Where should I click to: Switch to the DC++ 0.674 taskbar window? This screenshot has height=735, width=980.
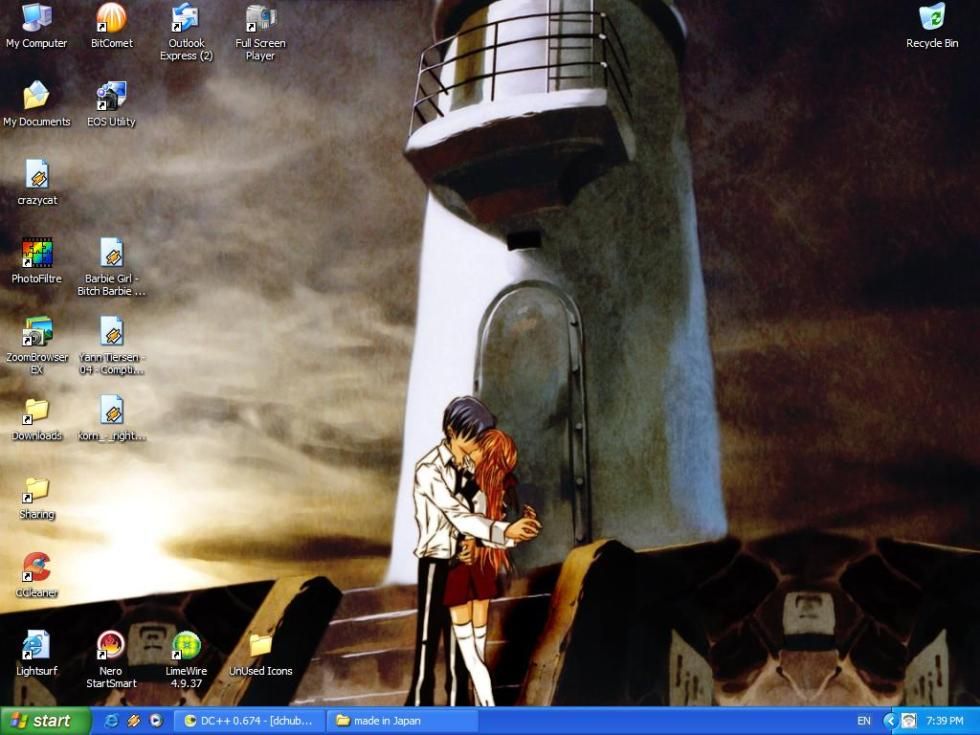click(x=249, y=721)
